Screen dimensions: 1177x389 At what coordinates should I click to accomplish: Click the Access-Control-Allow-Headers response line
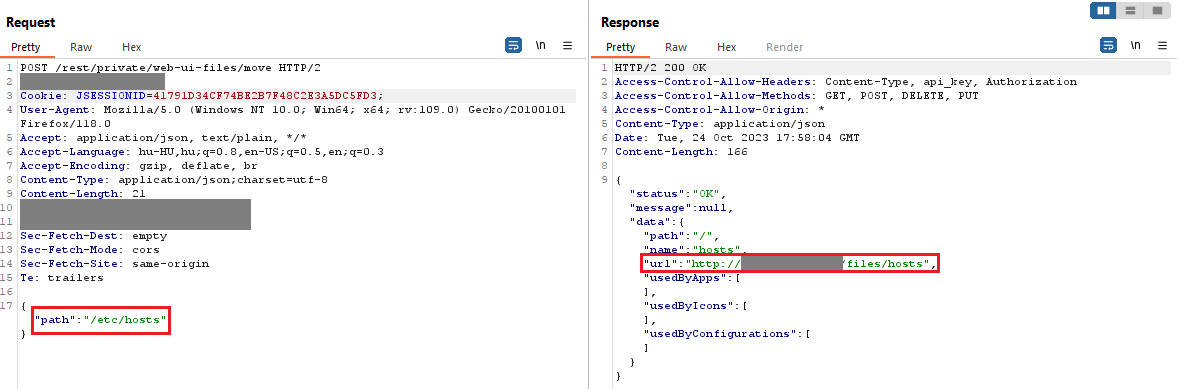click(846, 82)
